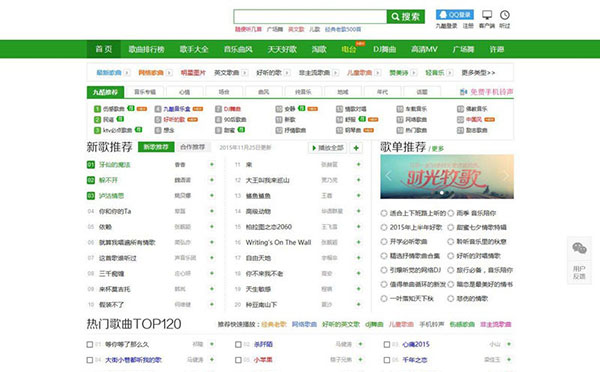Add song 假装不了 with its plus icon
Image resolution: width=600 pixels, height=372 pixels.
click(x=212, y=305)
